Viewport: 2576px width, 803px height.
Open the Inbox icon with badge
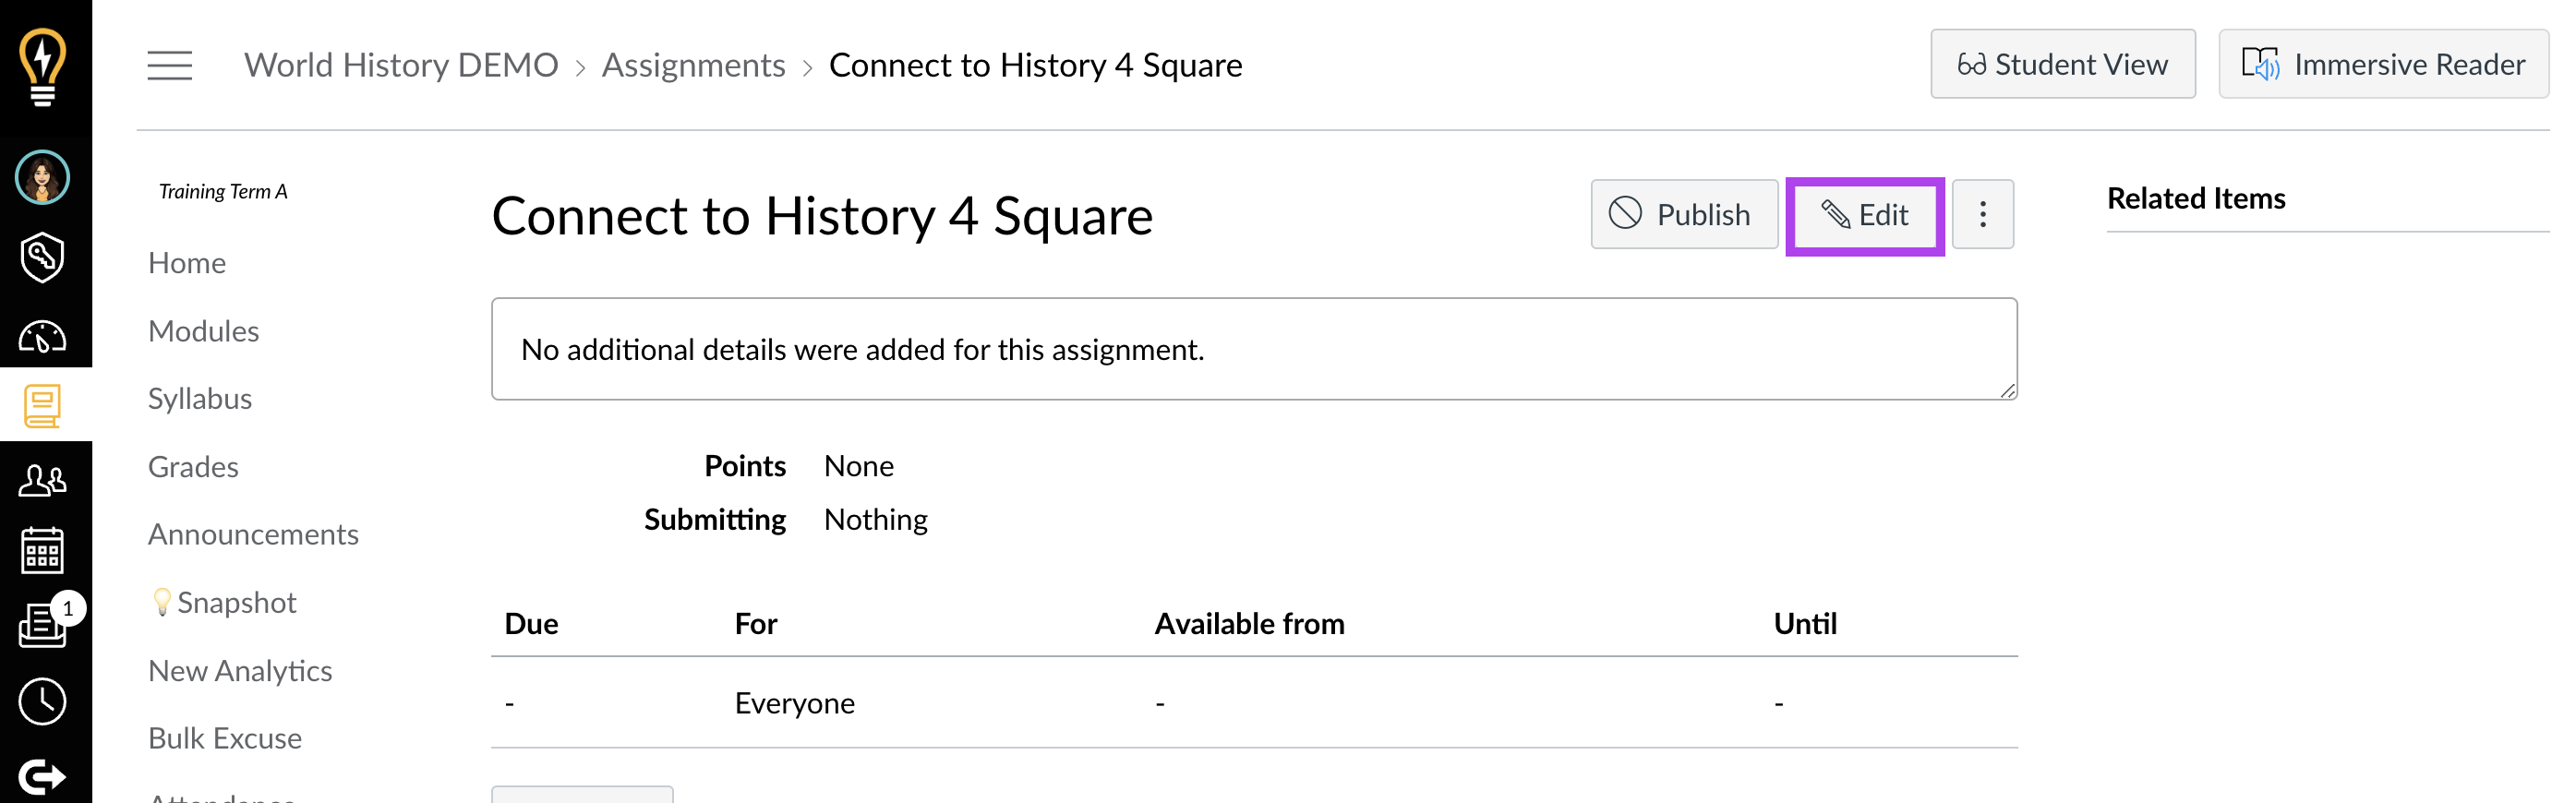[x=42, y=625]
